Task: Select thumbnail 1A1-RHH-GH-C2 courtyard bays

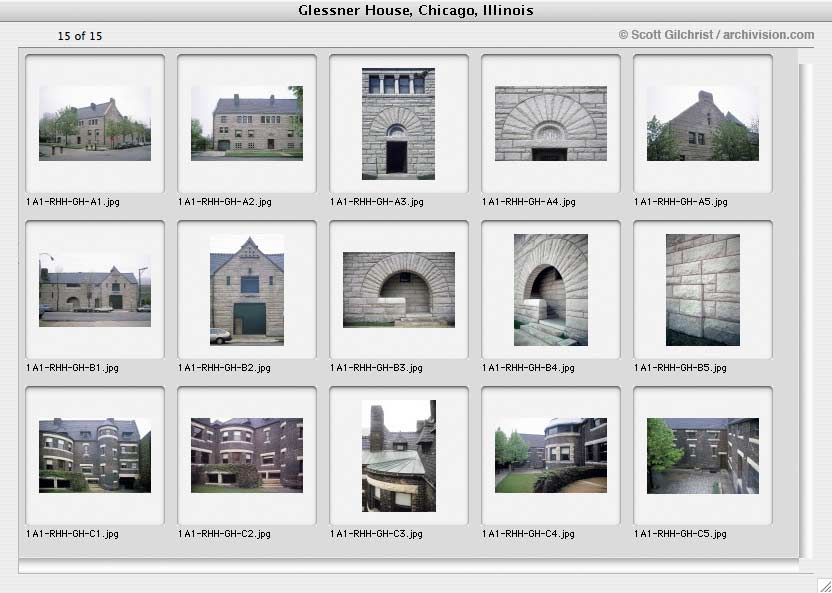Action: 247,456
